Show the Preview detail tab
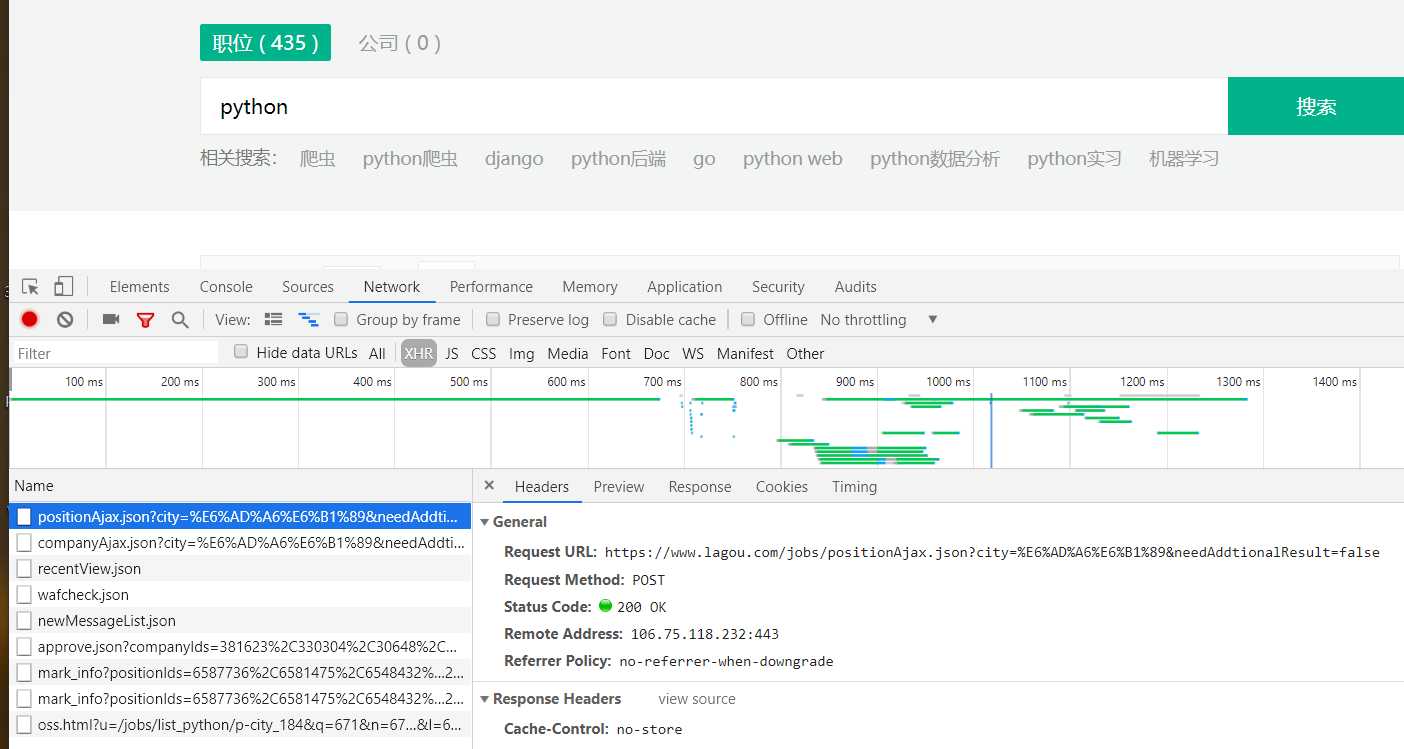 (x=619, y=487)
